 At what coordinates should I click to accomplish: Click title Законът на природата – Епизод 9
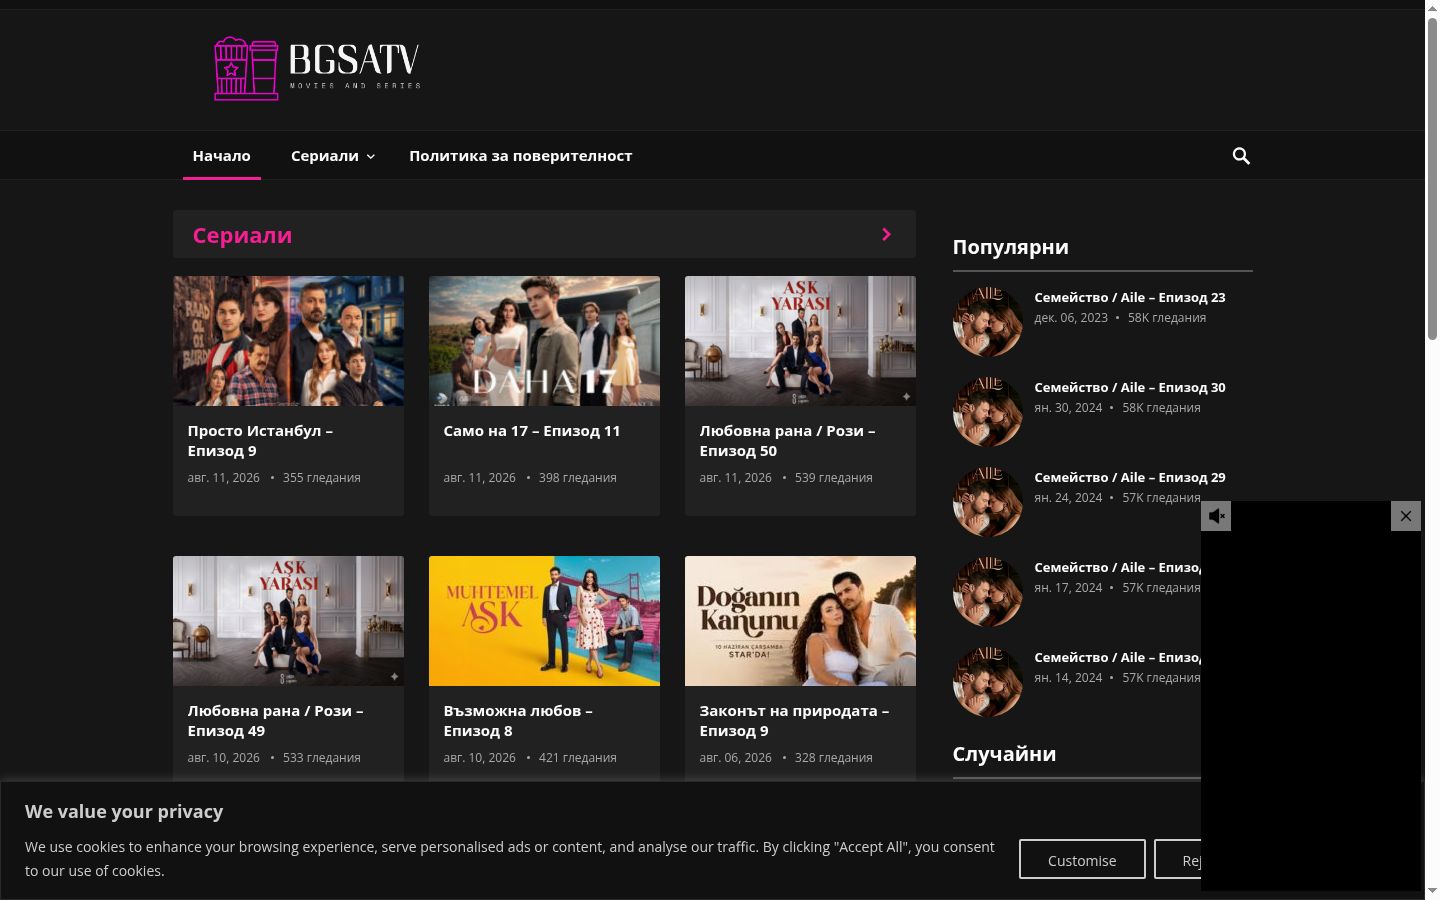pos(794,721)
